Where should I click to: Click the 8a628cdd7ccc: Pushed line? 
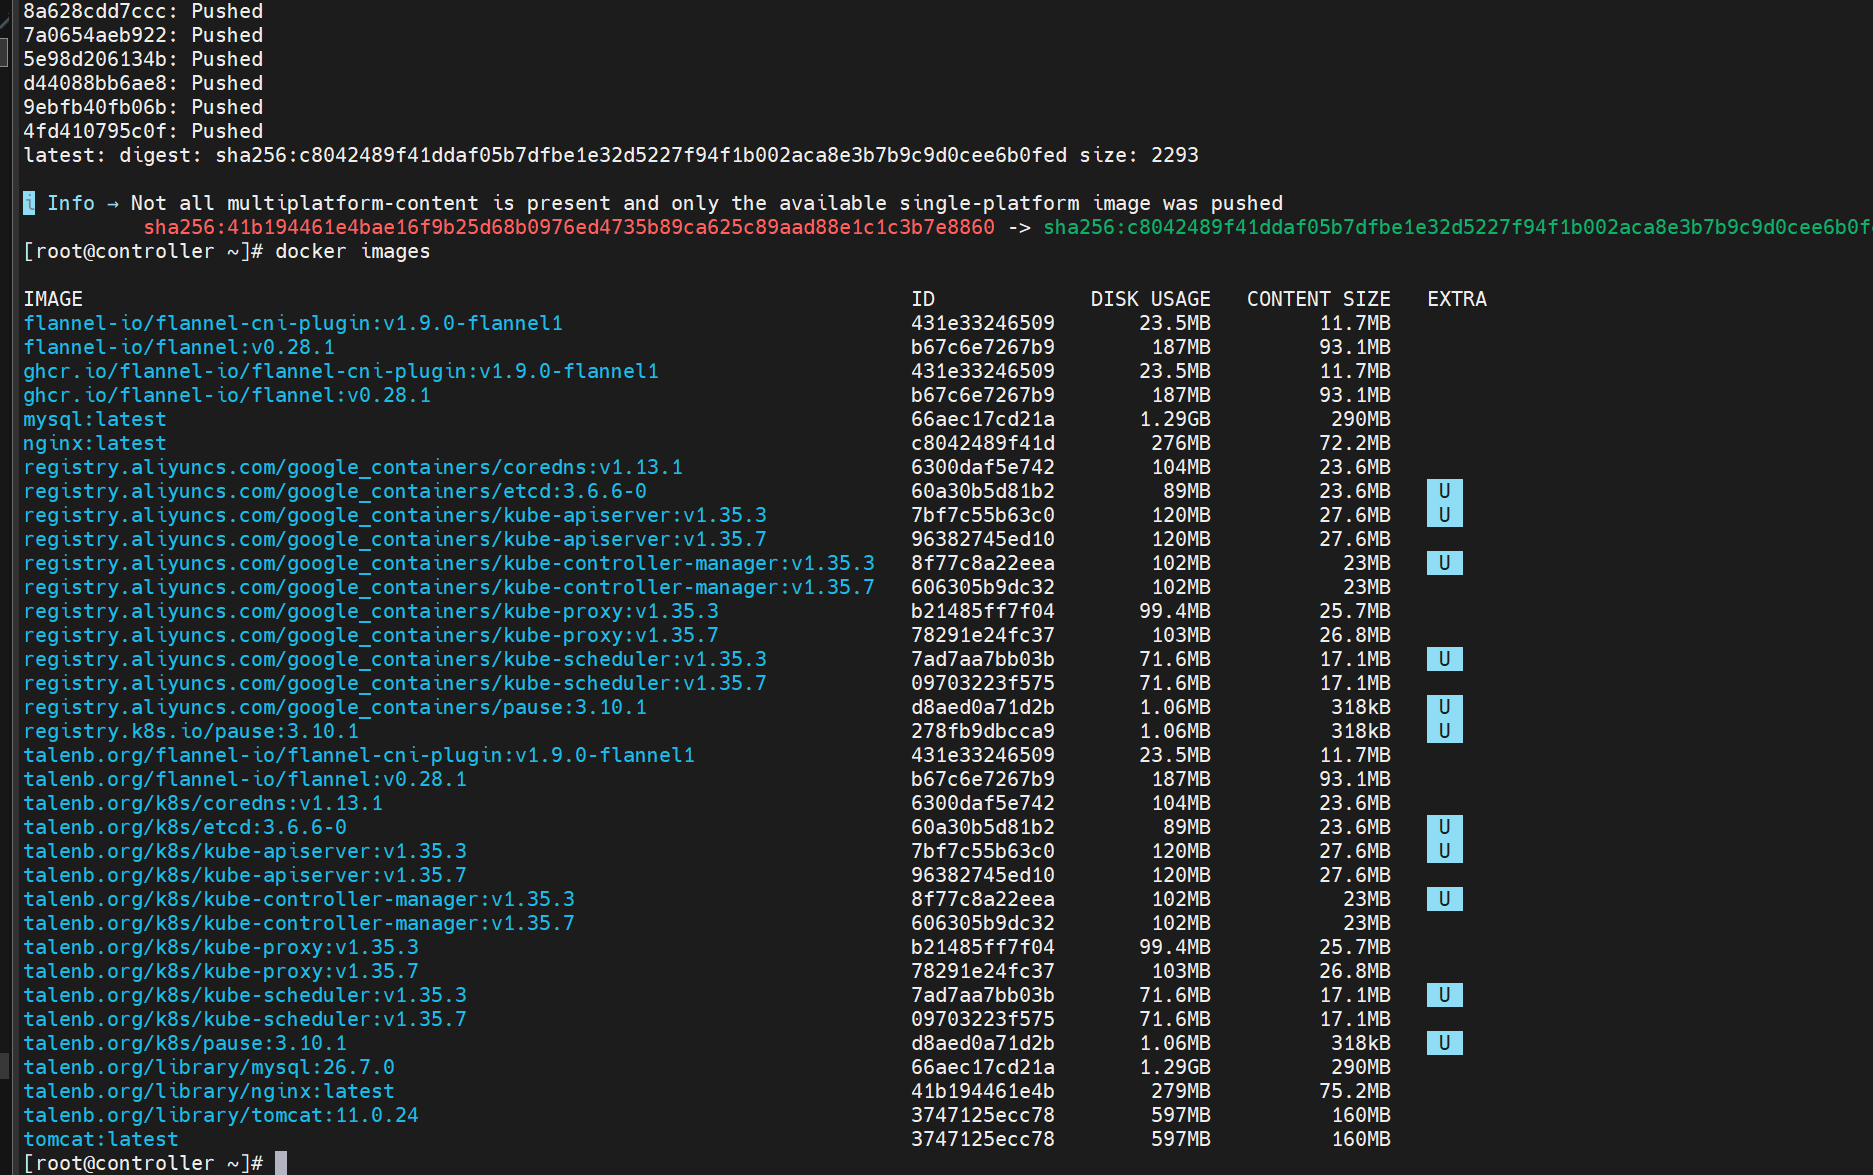143,11
